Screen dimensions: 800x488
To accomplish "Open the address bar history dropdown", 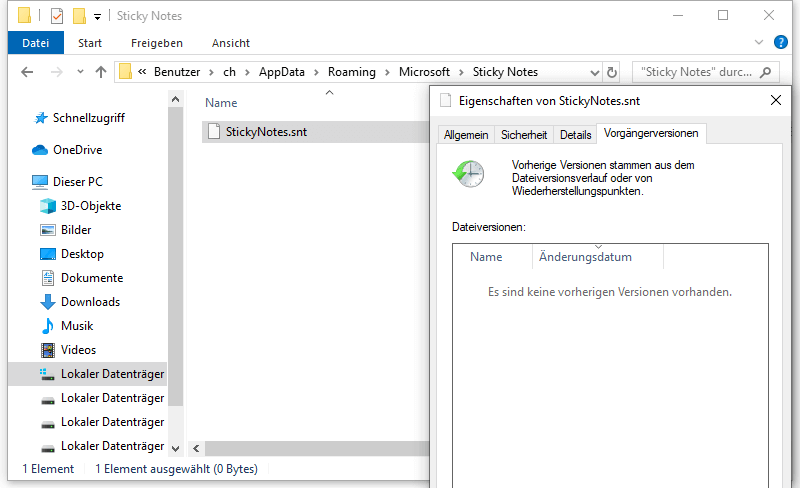I will click(594, 72).
